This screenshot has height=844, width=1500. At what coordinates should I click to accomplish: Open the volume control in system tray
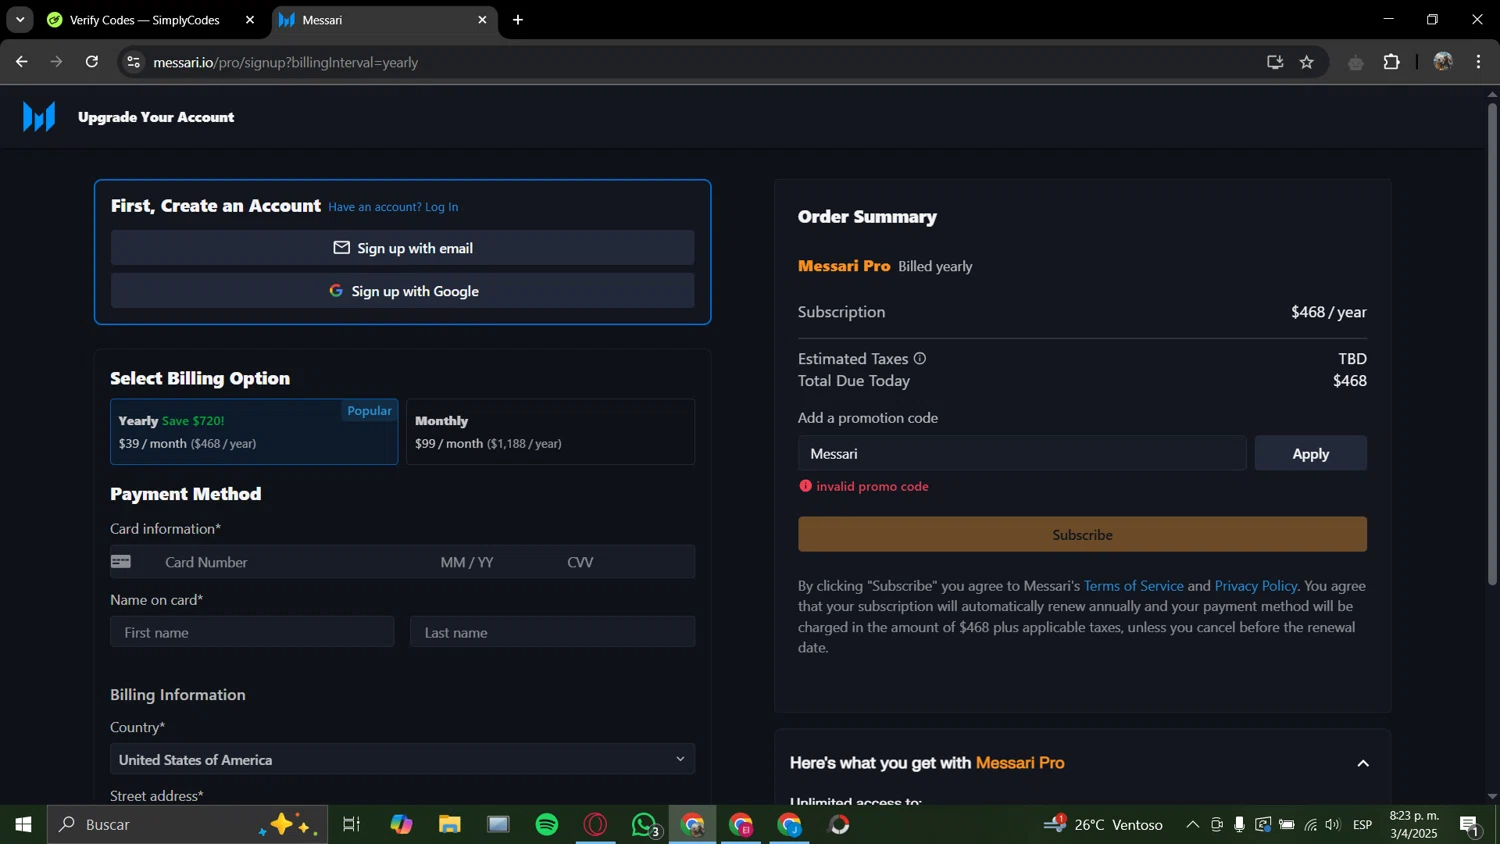(x=1332, y=825)
